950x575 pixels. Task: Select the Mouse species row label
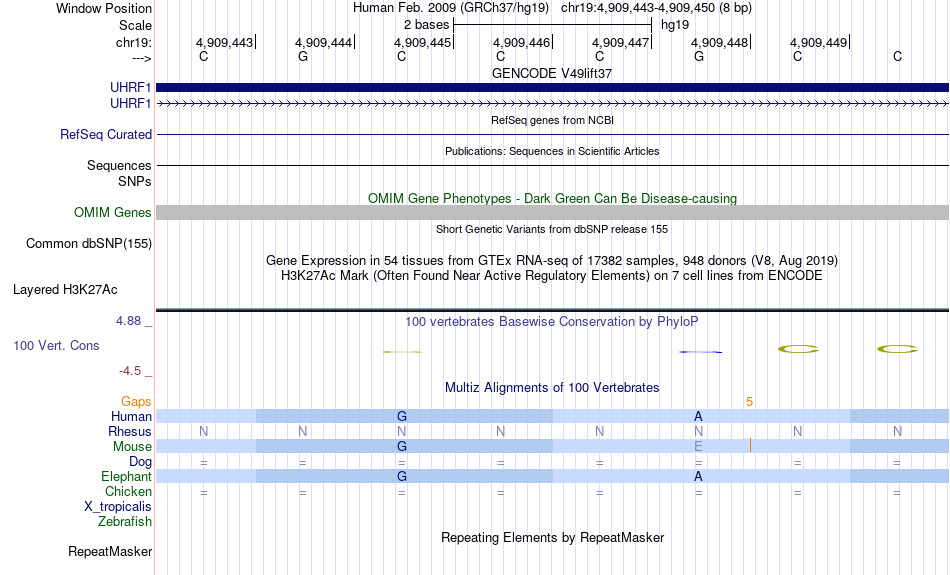point(132,447)
